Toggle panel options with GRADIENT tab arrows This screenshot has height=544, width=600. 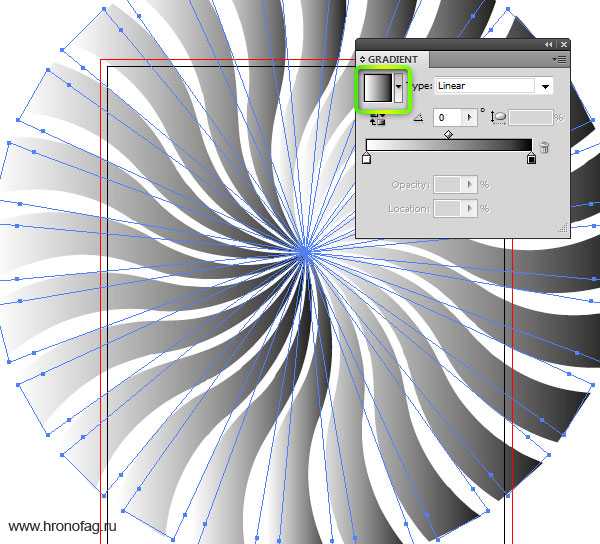[x=362, y=60]
